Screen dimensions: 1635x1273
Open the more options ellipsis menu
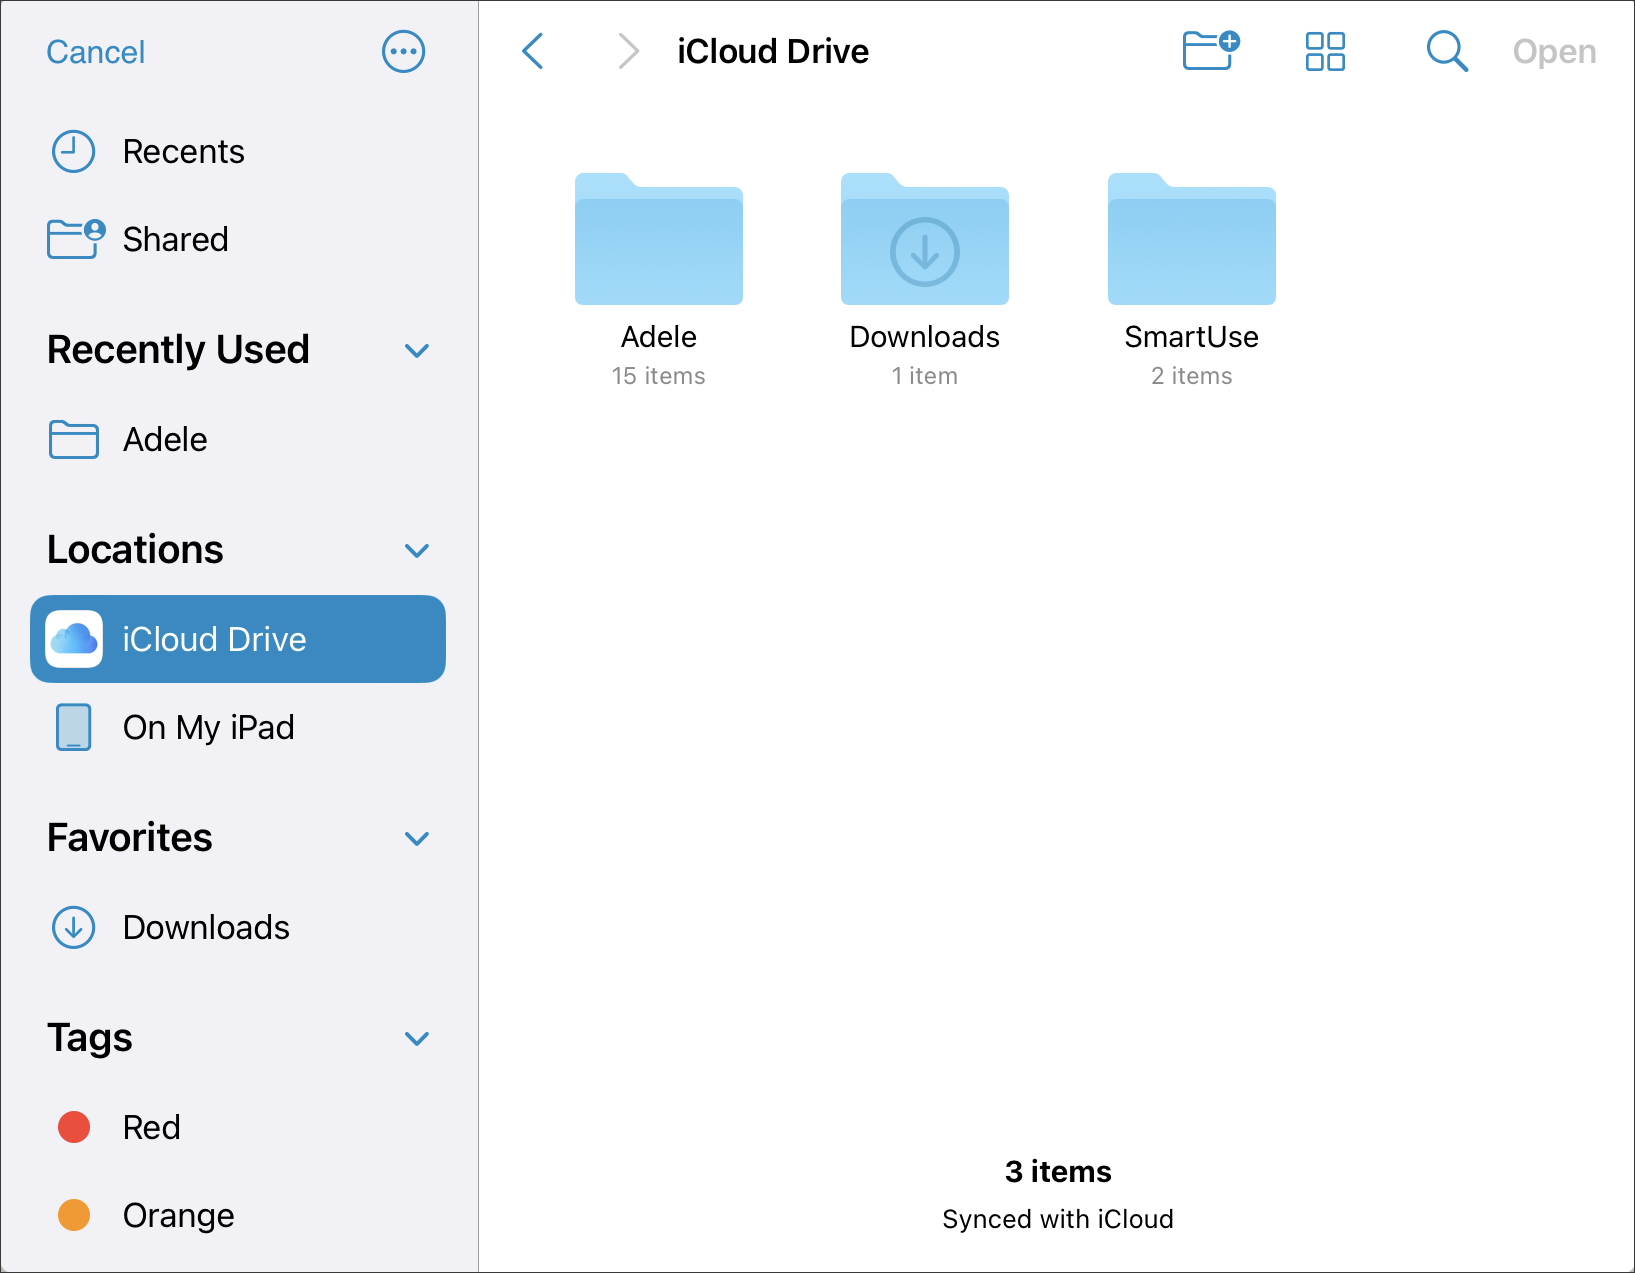click(x=403, y=51)
